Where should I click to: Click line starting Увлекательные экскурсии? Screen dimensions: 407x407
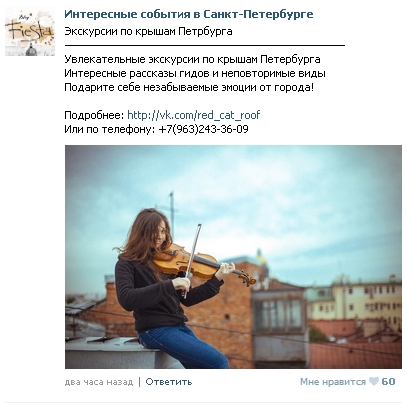192,59
